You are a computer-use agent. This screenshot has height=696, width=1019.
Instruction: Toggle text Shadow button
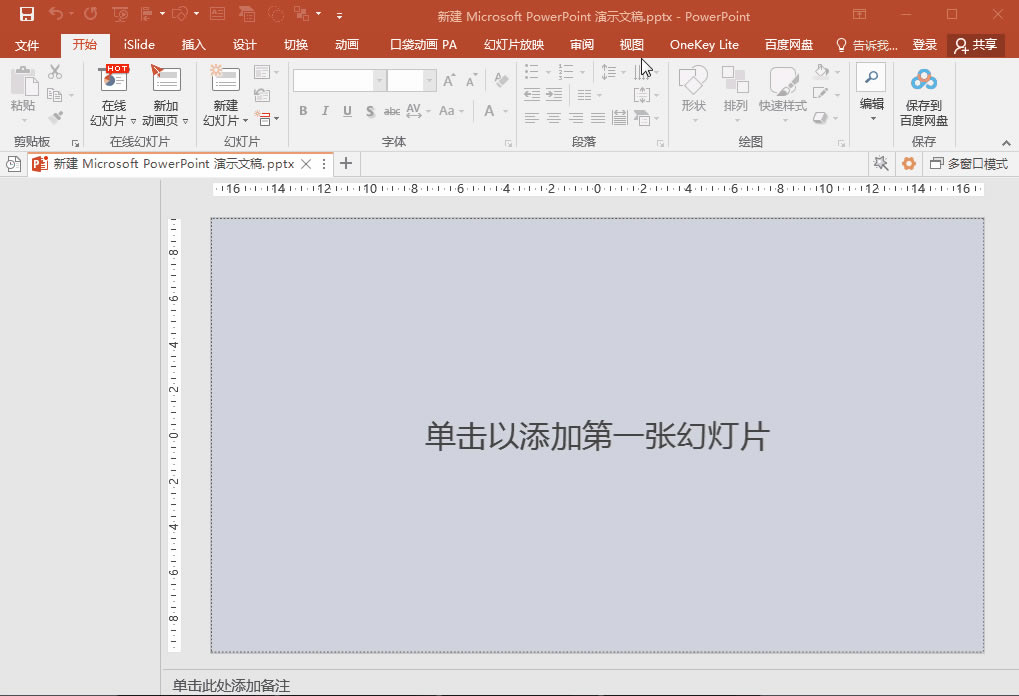[x=370, y=111]
